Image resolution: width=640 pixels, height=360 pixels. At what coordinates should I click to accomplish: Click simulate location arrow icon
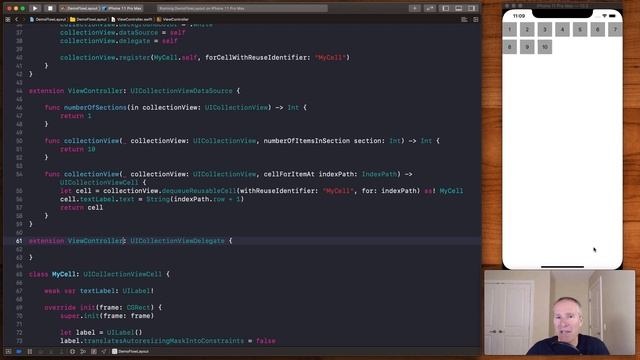tap(104, 351)
